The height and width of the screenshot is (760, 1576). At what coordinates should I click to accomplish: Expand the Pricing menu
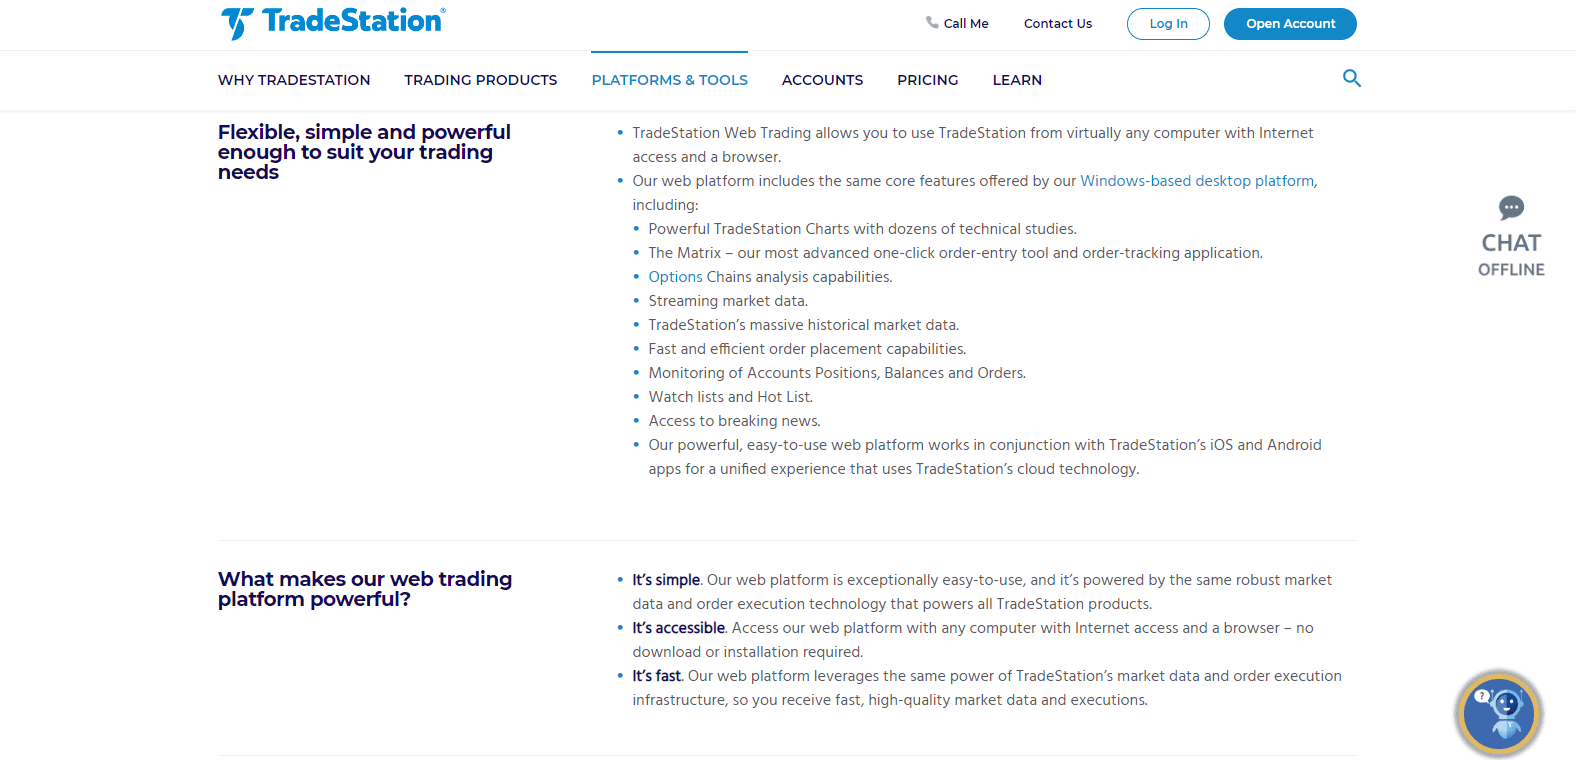(x=927, y=80)
